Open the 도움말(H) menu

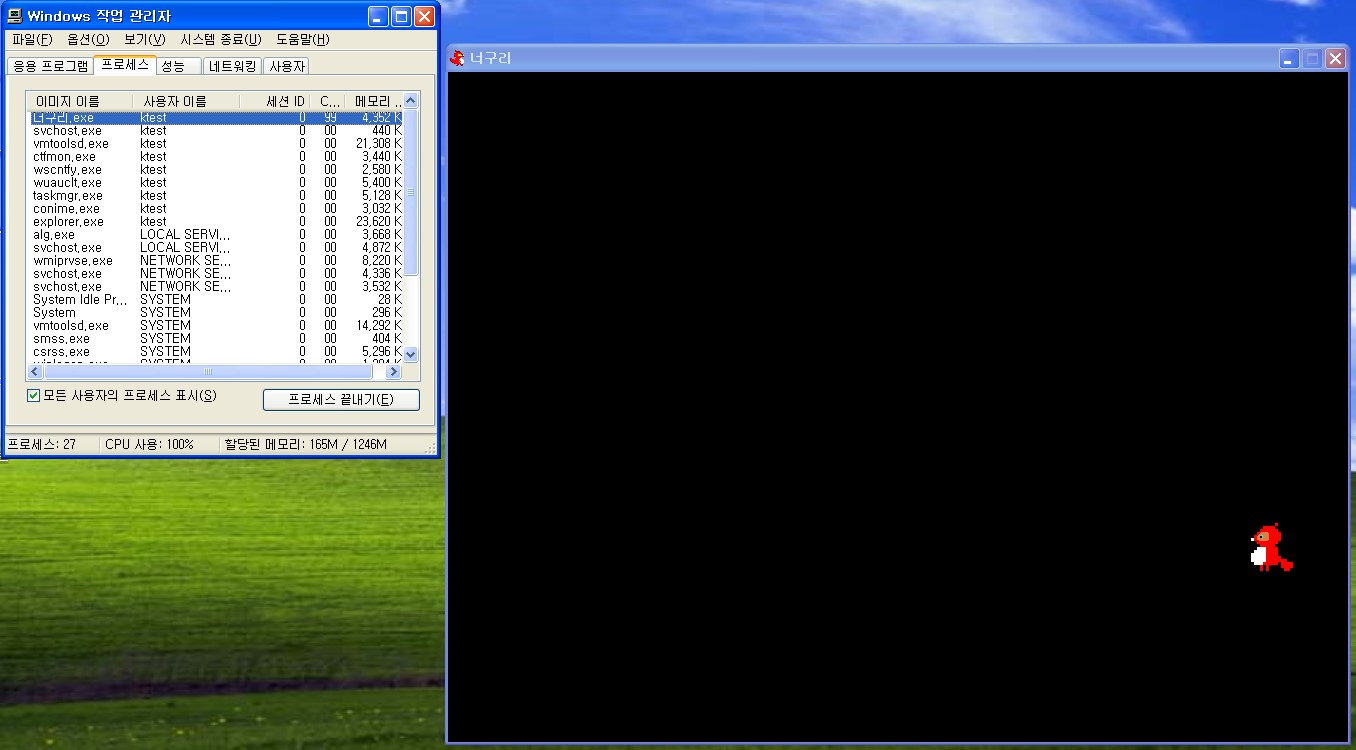303,39
